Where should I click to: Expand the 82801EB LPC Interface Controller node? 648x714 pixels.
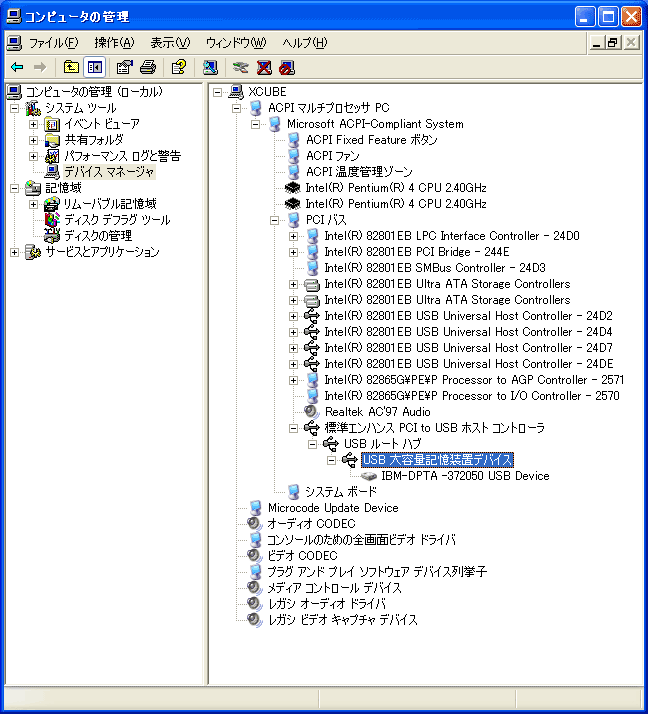coord(293,236)
